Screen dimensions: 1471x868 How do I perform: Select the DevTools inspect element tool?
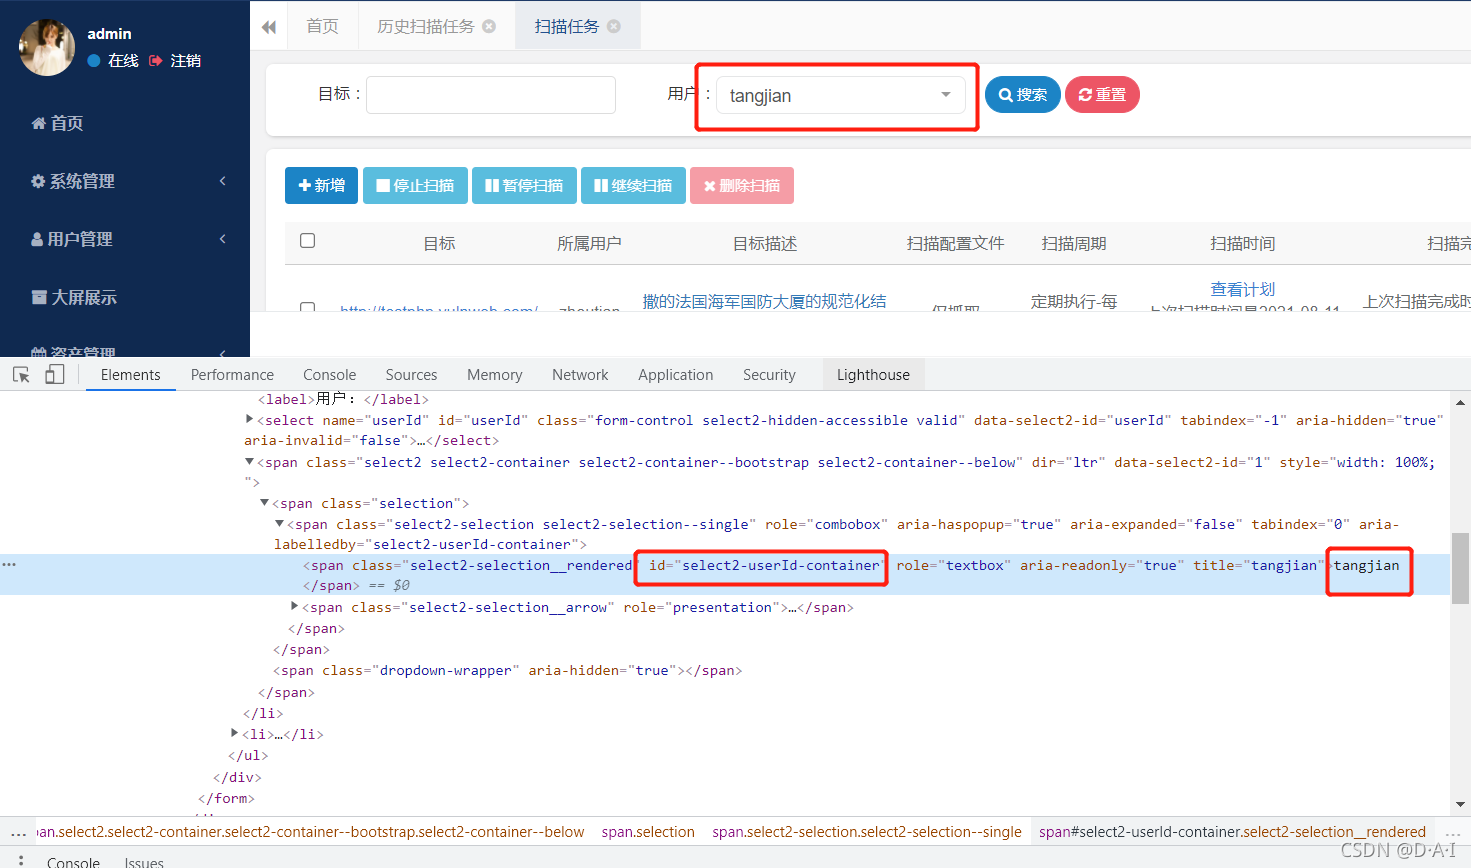point(21,374)
